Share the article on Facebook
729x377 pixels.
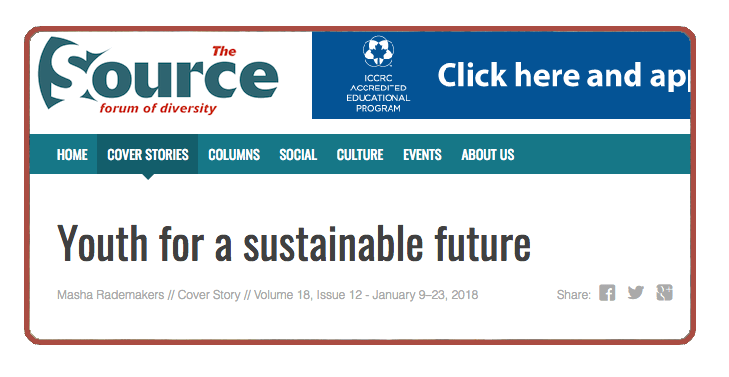(607, 293)
